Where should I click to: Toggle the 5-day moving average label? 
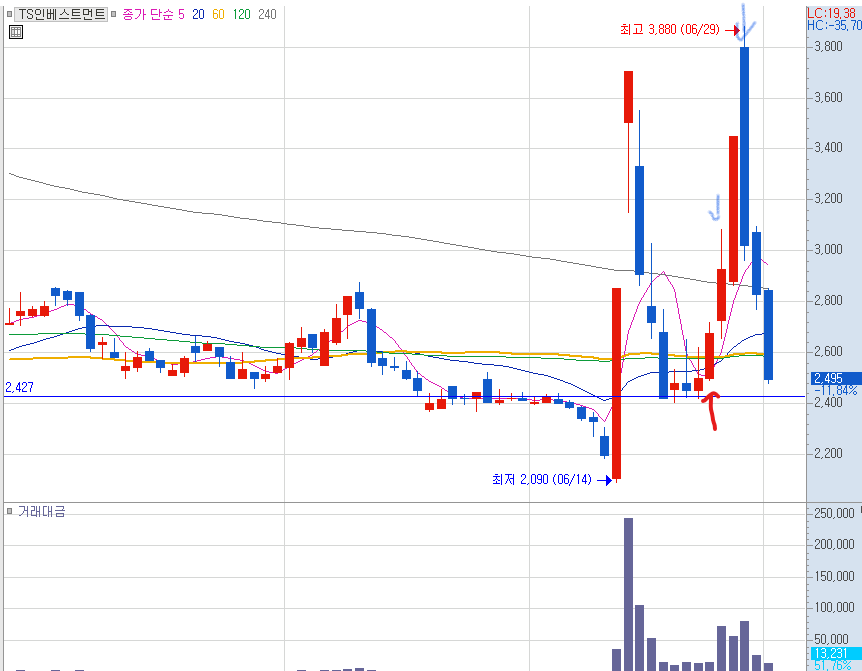[x=181, y=14]
